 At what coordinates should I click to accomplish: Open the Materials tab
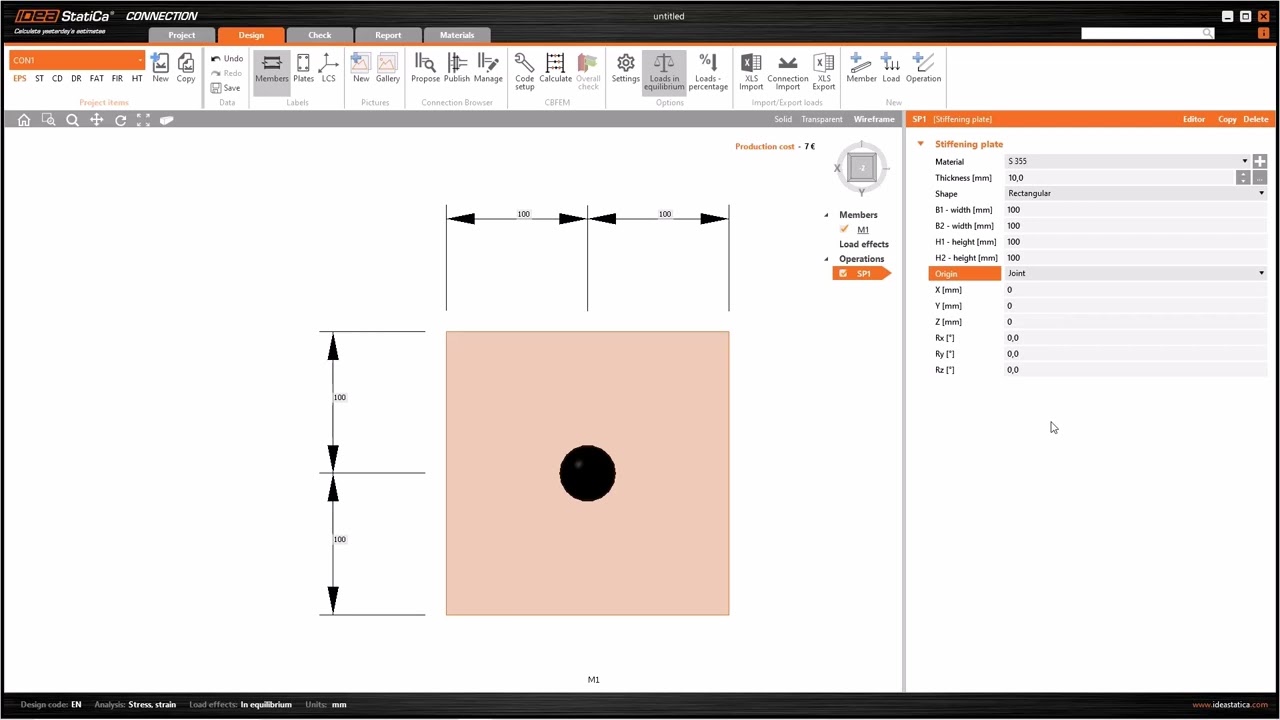(x=457, y=35)
